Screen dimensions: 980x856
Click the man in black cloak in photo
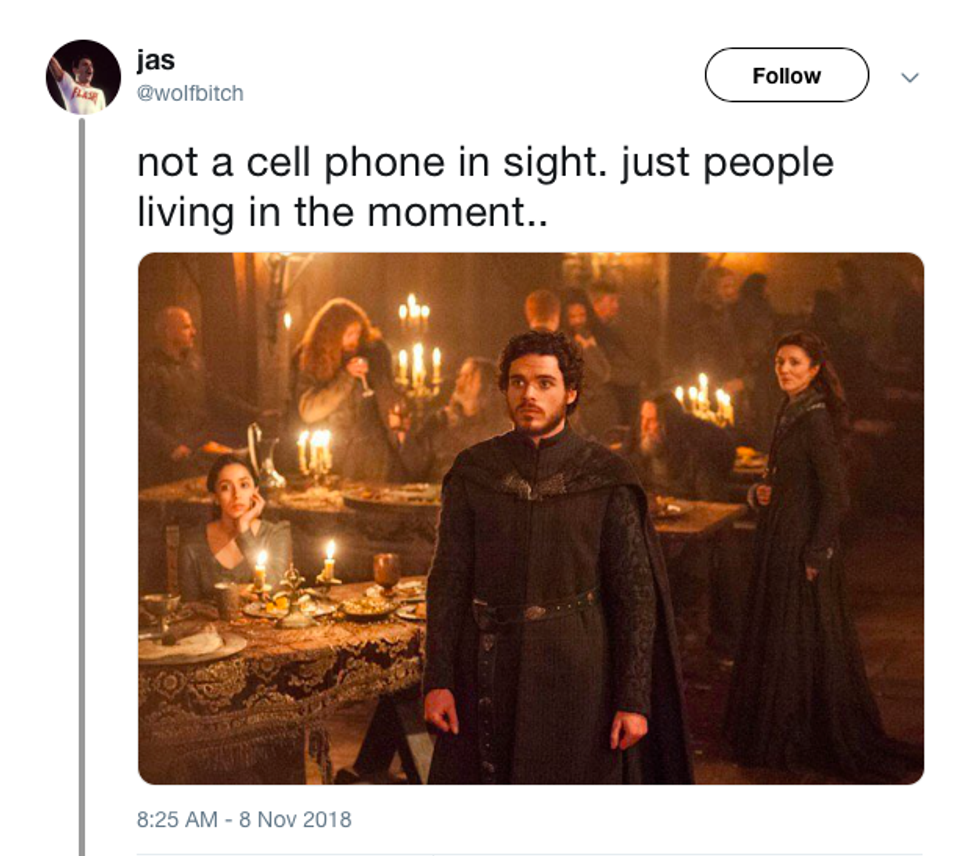click(550, 556)
